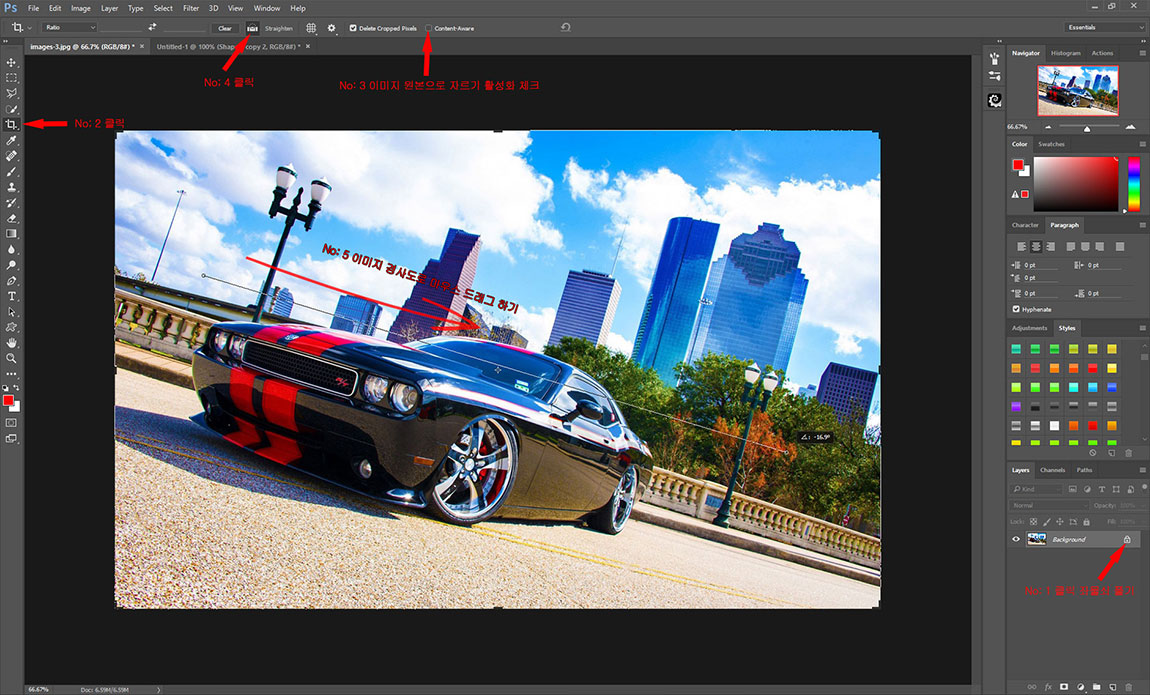This screenshot has height=695, width=1150.
Task: Open the Ratio crop preset dropdown
Action: click(70, 27)
